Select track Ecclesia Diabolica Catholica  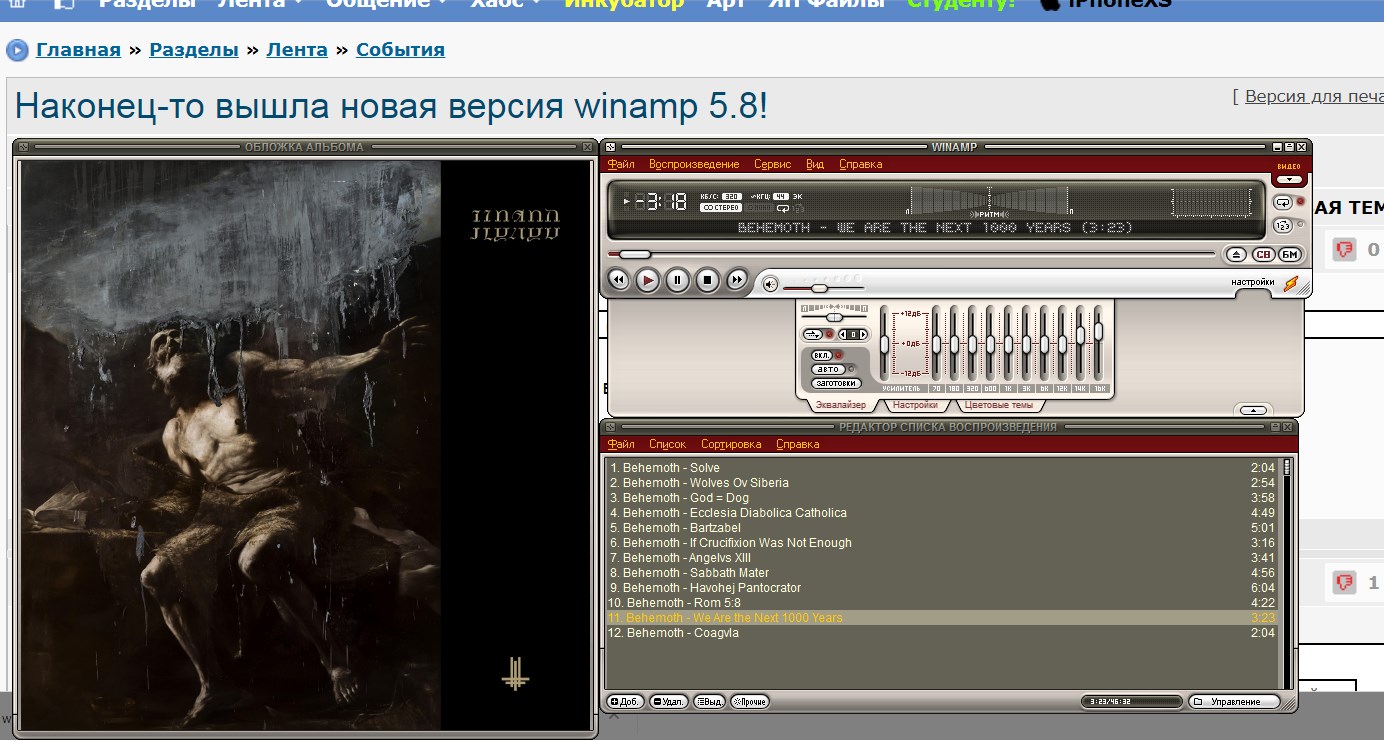(942, 513)
